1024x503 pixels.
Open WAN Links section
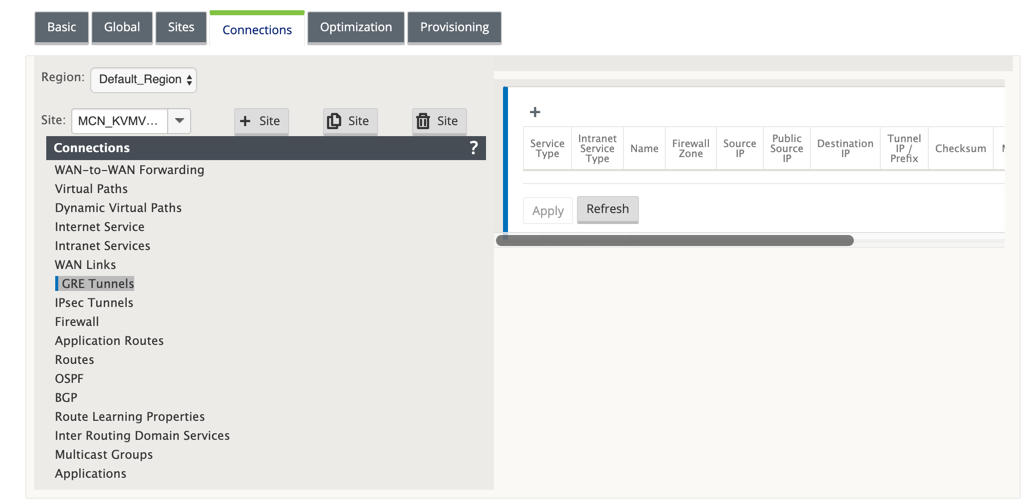pos(86,265)
